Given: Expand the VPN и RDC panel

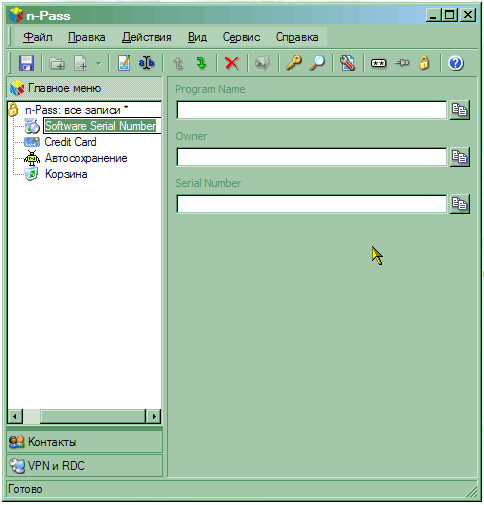Looking at the screenshot, I should point(84,466).
